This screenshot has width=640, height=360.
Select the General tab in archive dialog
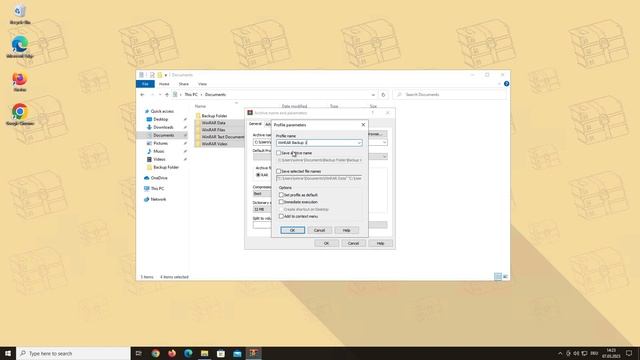click(x=256, y=124)
